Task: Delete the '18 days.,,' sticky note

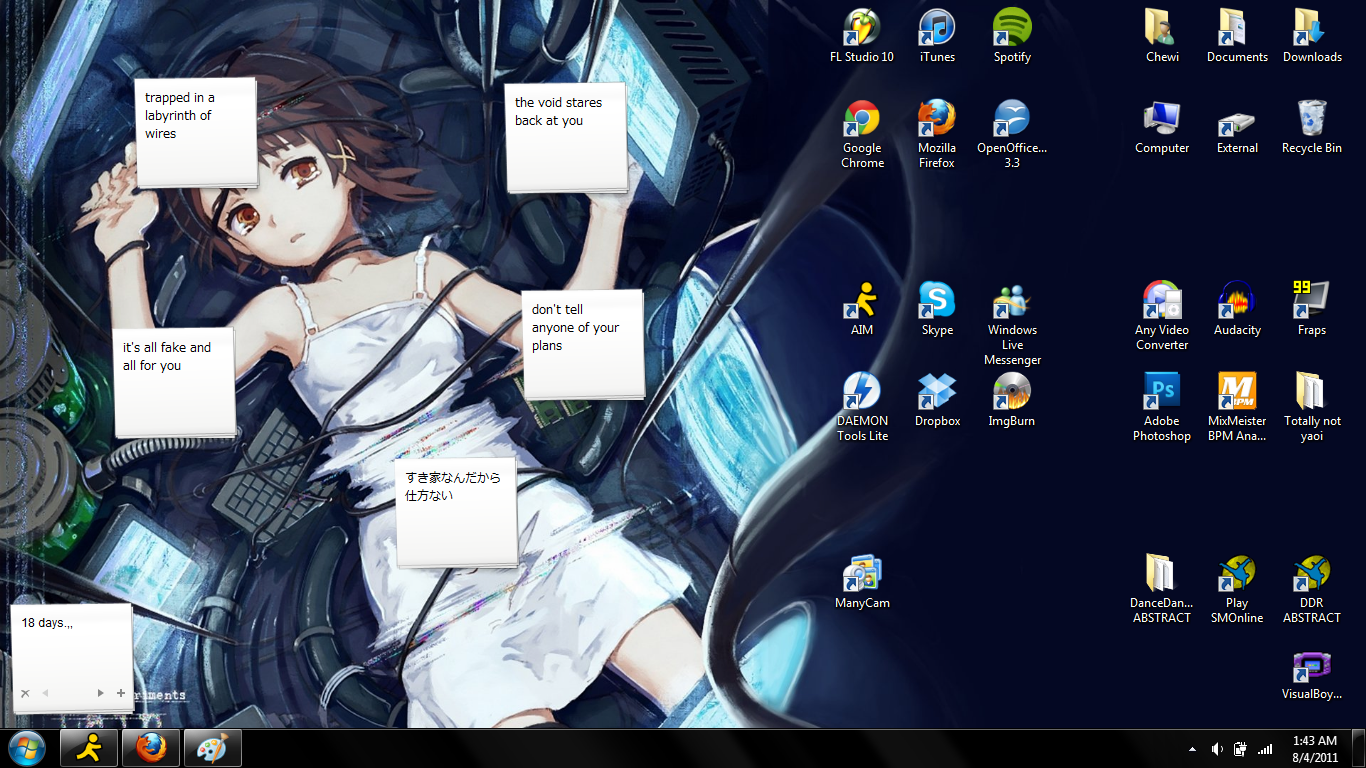Action: (x=25, y=693)
